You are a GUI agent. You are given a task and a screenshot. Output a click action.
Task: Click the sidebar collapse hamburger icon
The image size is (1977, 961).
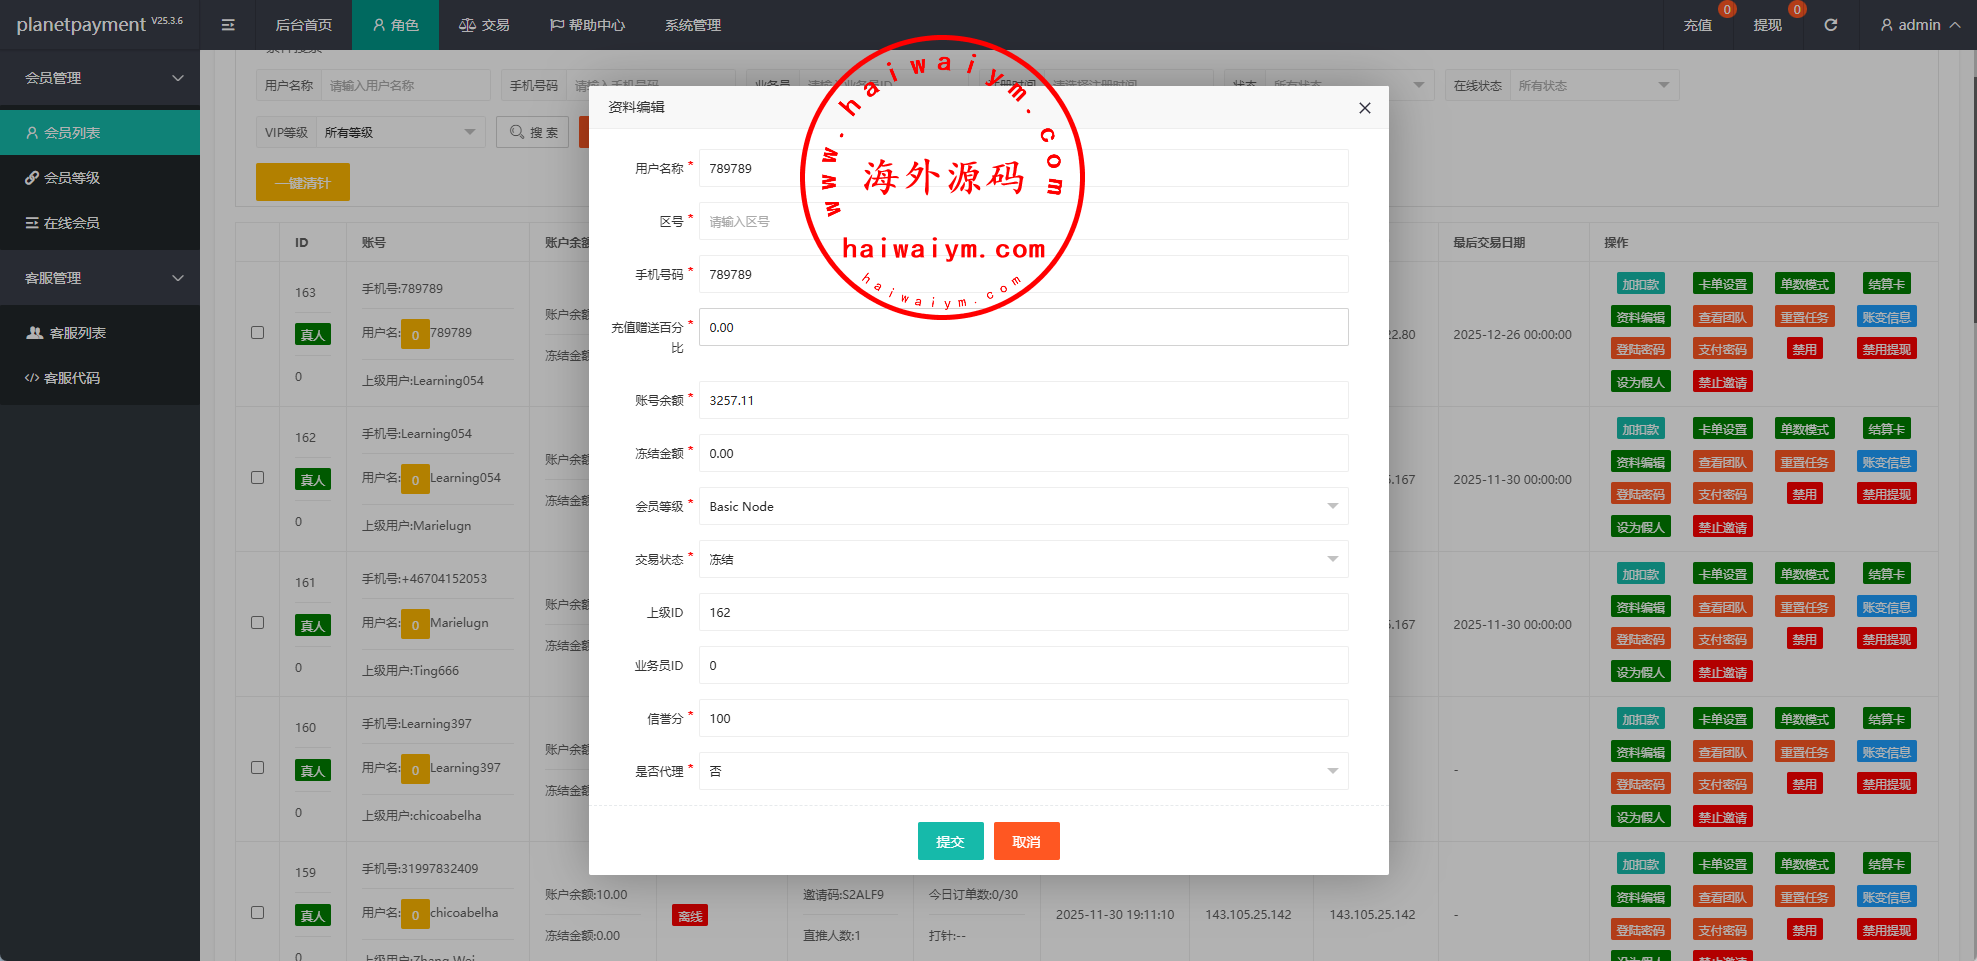pyautogui.click(x=228, y=25)
